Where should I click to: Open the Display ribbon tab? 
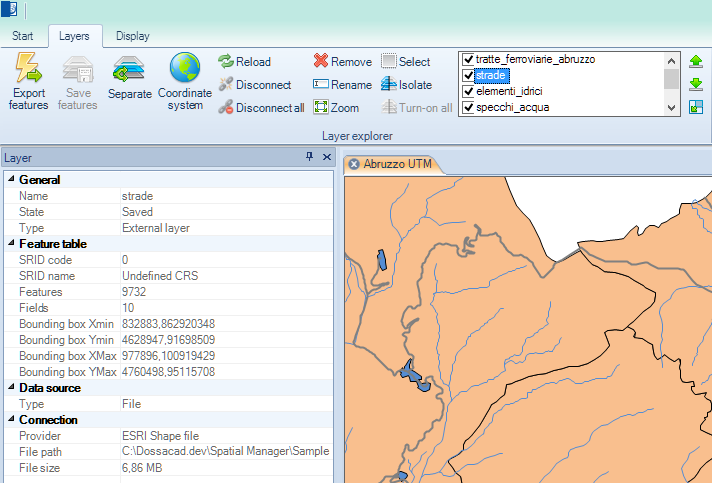[132, 36]
